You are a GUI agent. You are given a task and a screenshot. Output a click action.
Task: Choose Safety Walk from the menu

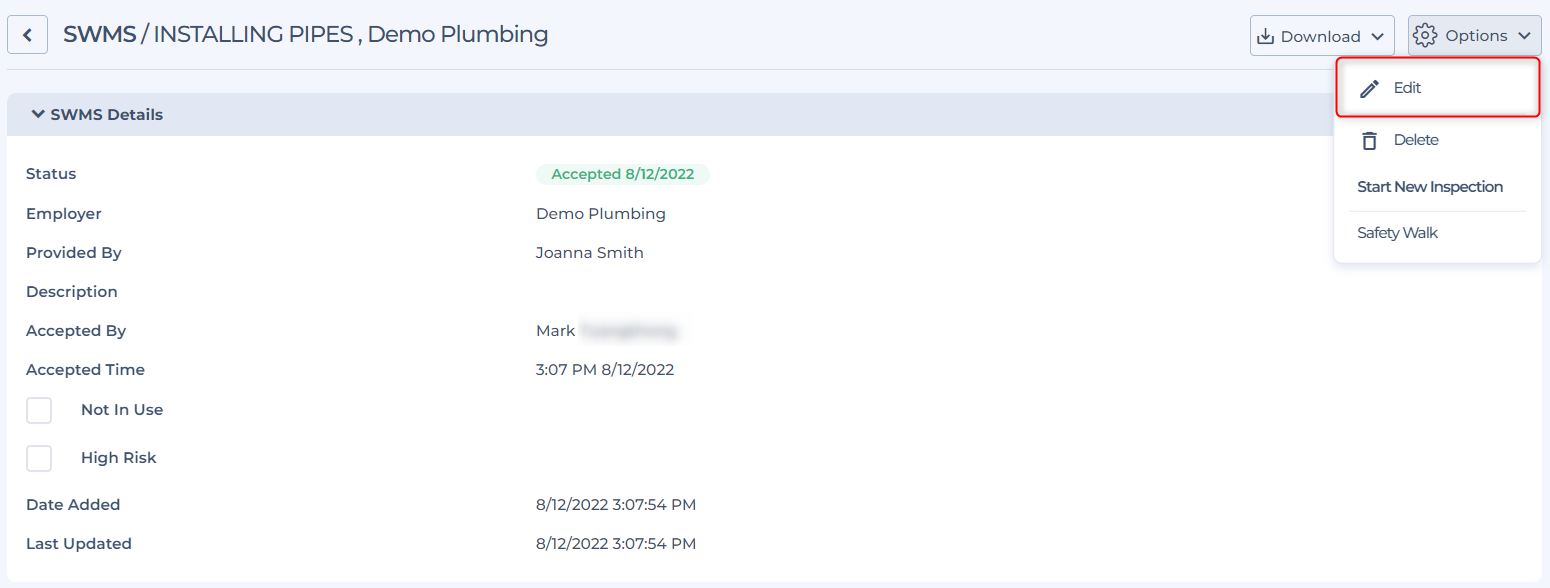pyautogui.click(x=1397, y=233)
